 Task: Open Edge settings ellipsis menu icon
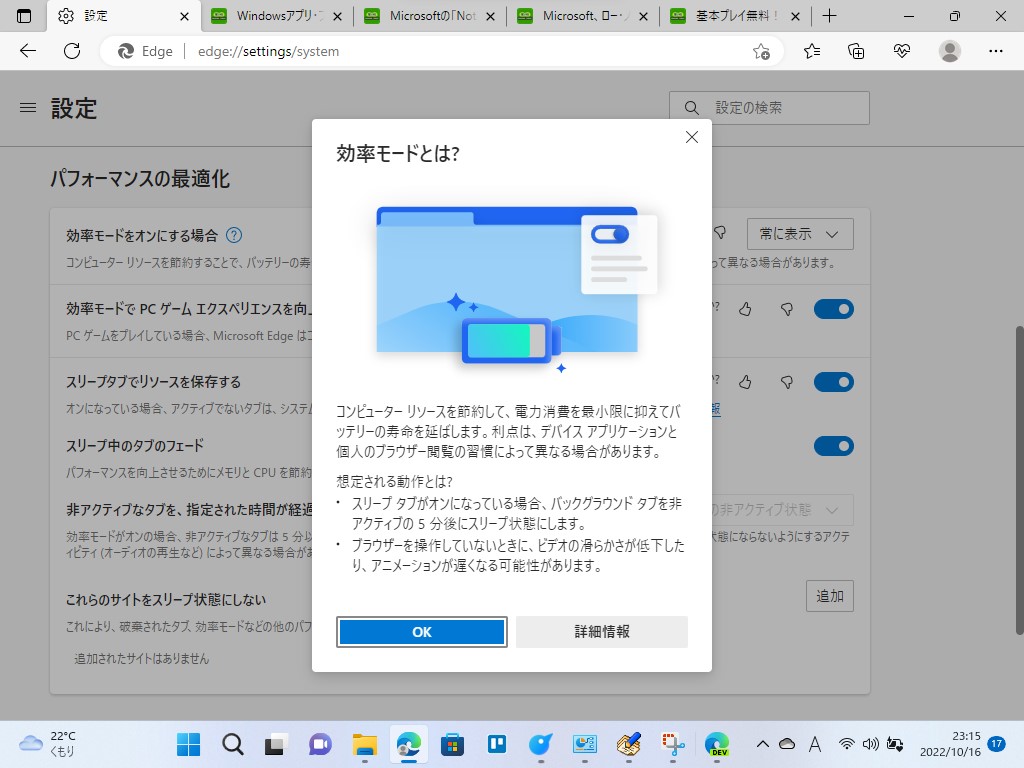point(995,51)
